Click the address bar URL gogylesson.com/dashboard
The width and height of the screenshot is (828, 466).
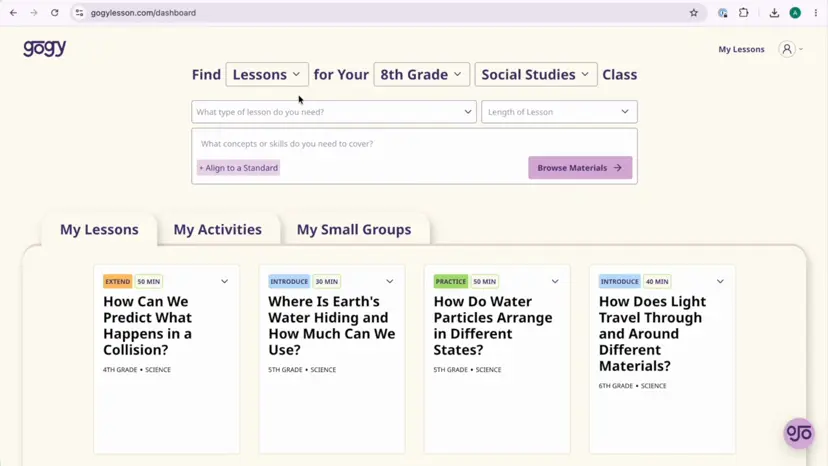(143, 13)
